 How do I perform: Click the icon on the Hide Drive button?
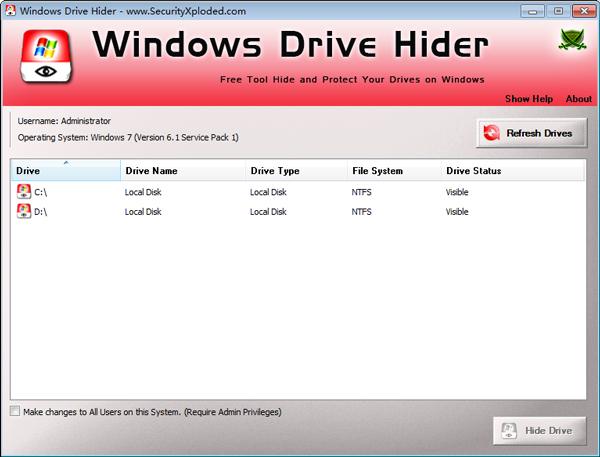click(x=509, y=431)
